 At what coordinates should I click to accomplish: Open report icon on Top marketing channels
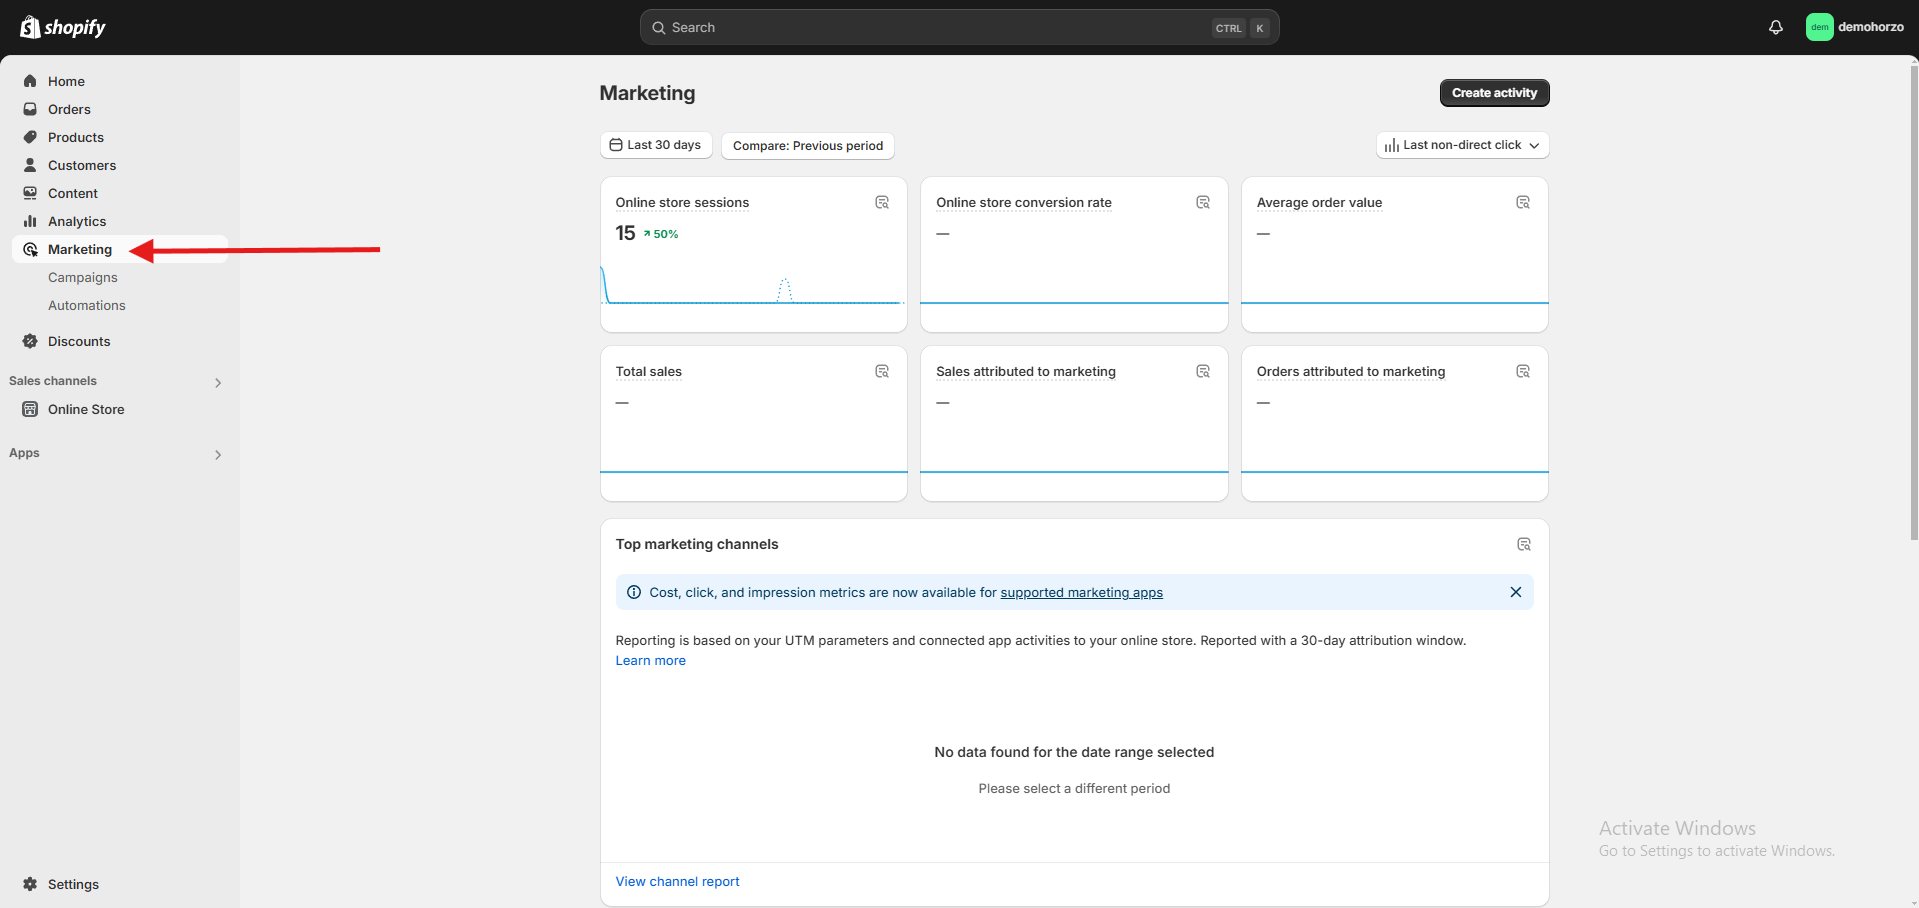click(x=1523, y=545)
